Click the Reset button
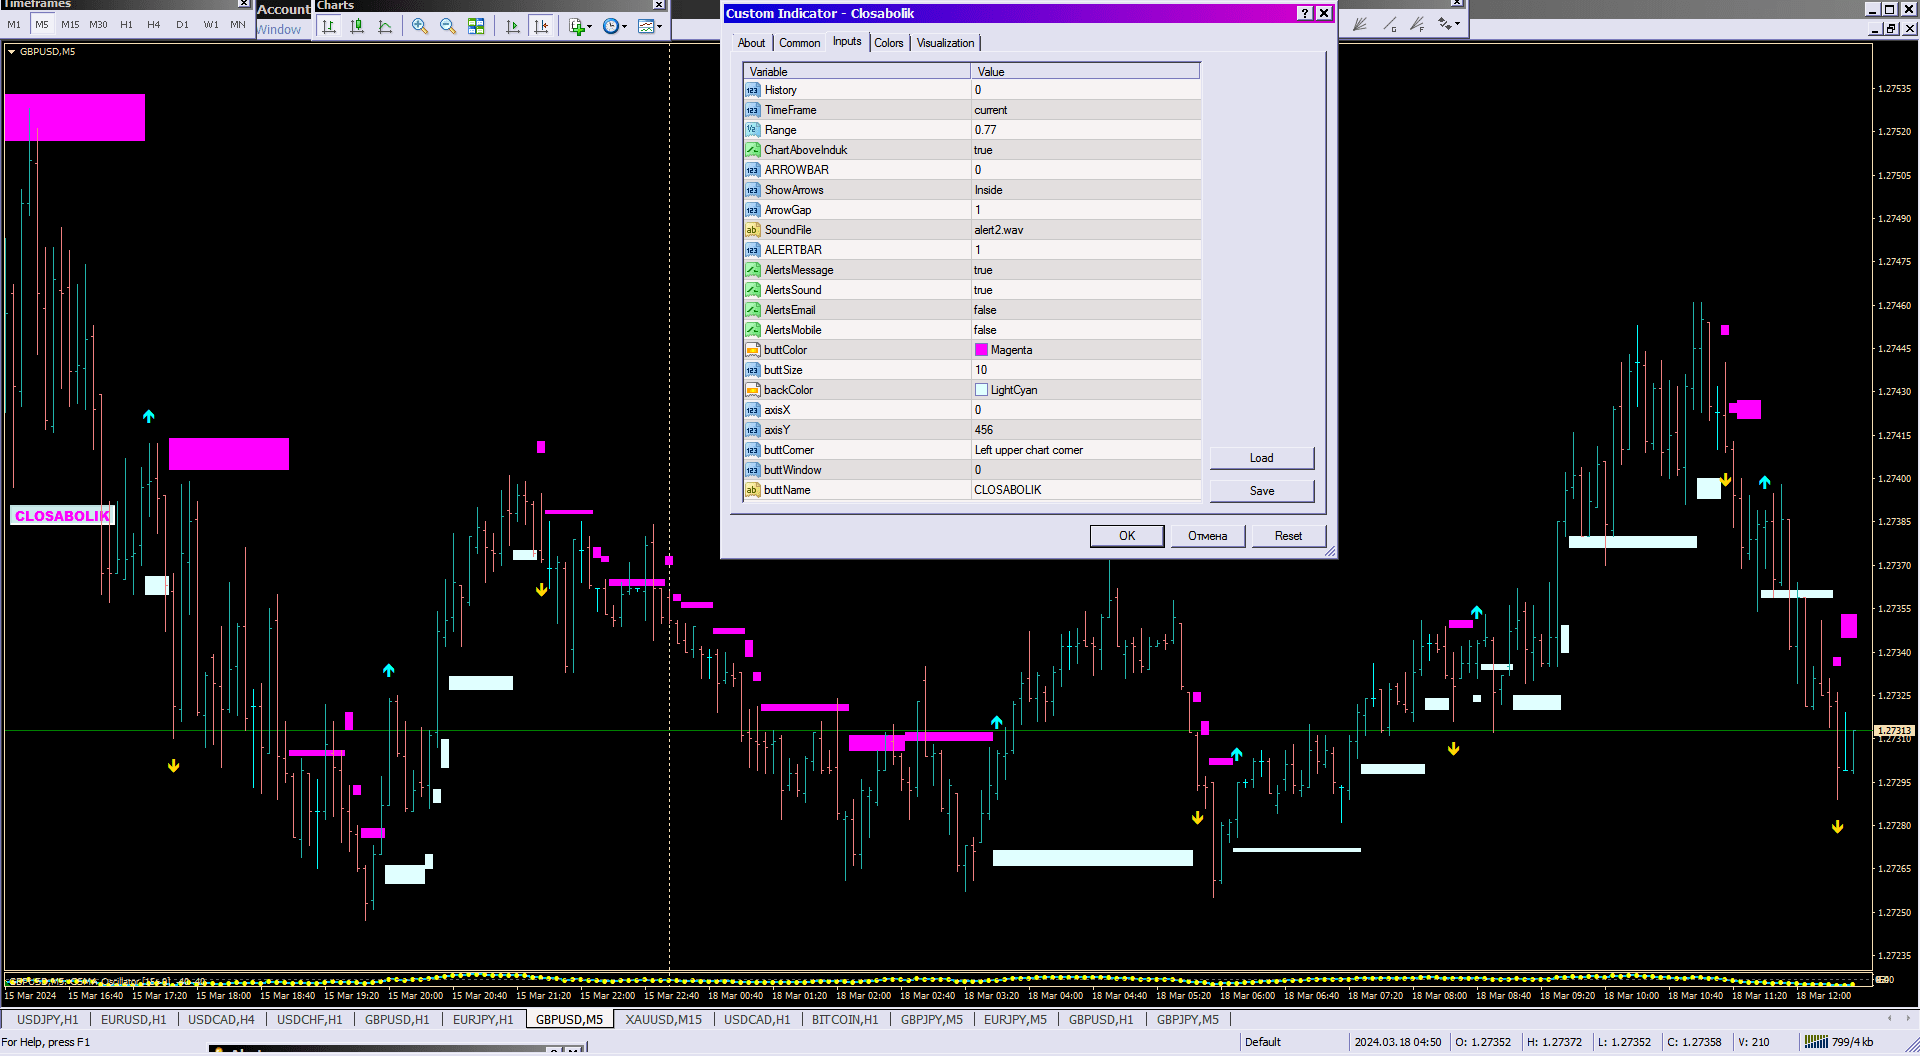 [x=1288, y=536]
